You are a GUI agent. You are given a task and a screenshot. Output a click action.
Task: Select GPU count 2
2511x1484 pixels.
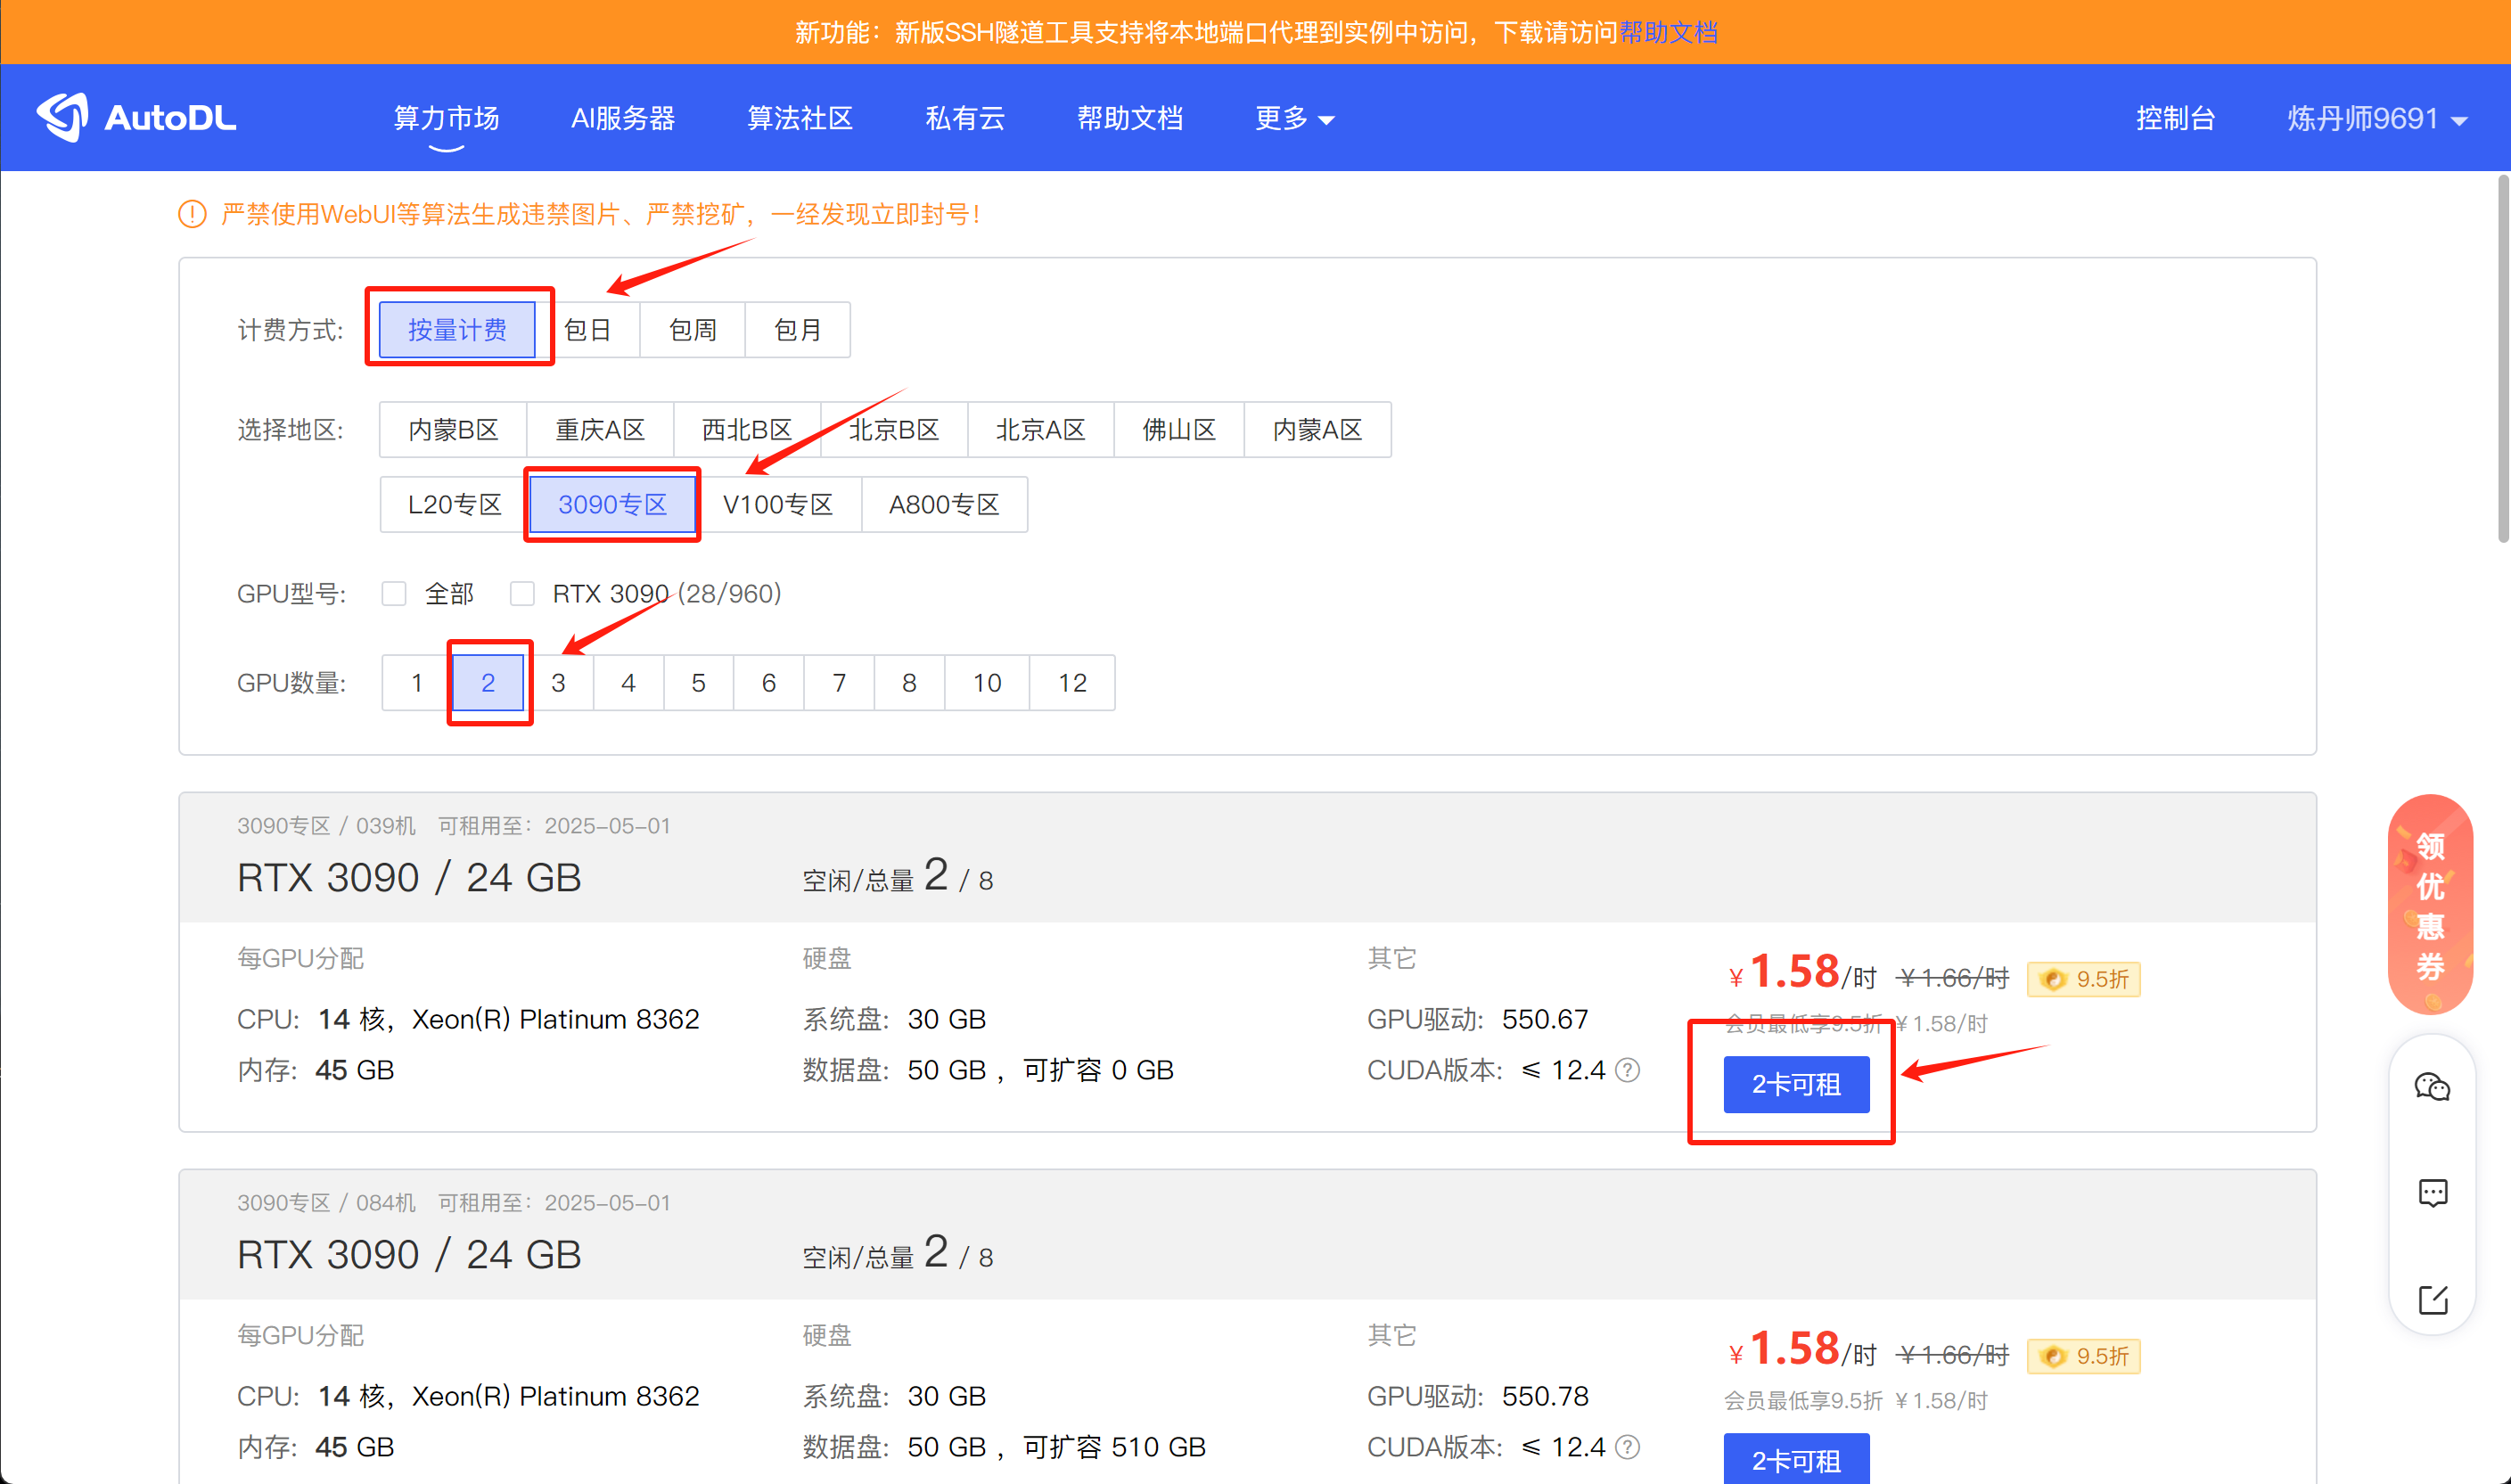(x=488, y=683)
